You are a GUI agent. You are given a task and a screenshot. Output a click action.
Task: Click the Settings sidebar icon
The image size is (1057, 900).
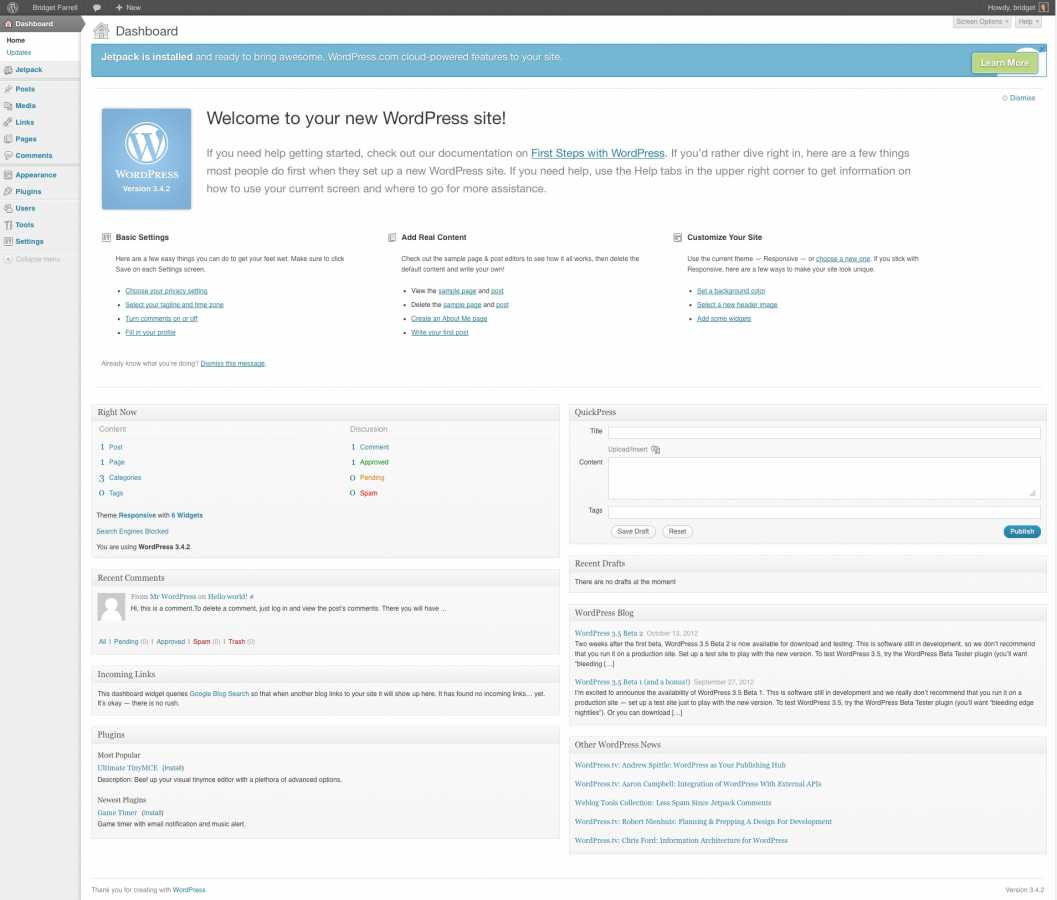[x=8, y=241]
